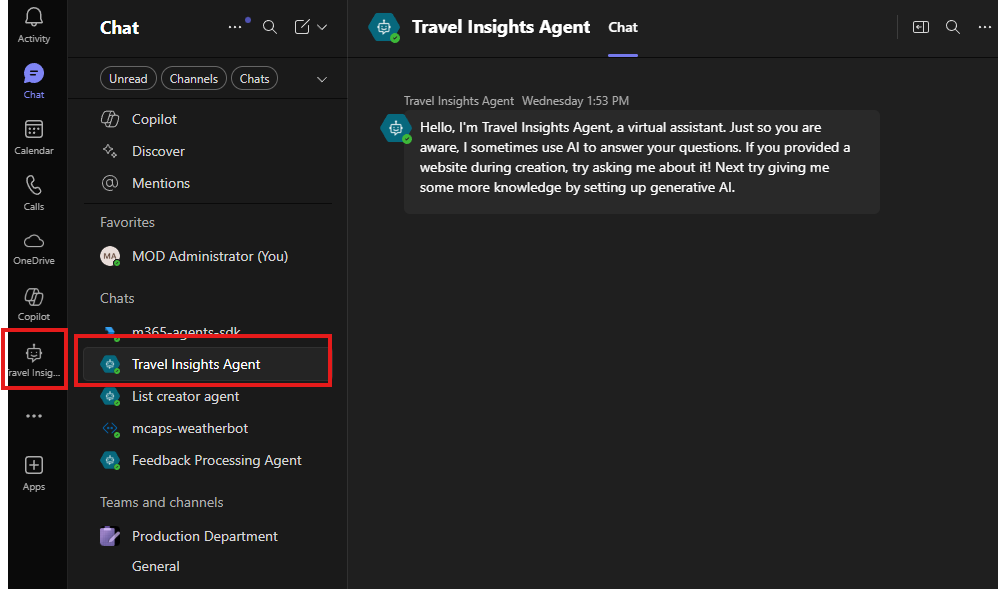Click the MOD Administrator avatar icon
998x589 pixels.
click(110, 256)
